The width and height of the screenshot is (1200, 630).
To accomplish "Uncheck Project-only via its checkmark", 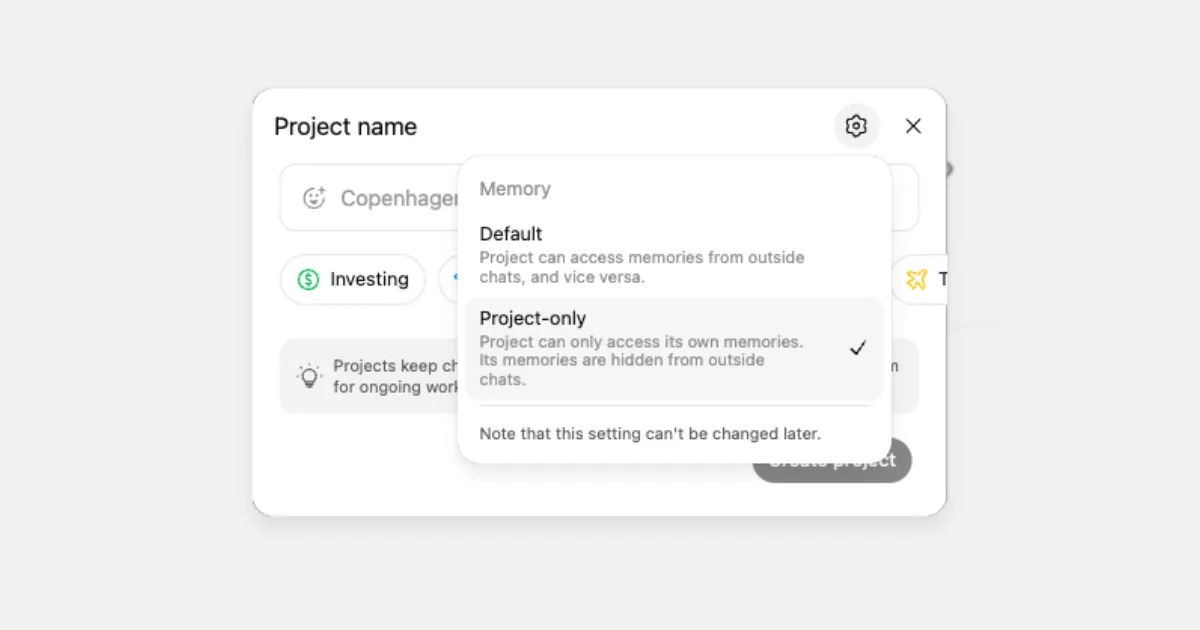I will pyautogui.click(x=858, y=347).
